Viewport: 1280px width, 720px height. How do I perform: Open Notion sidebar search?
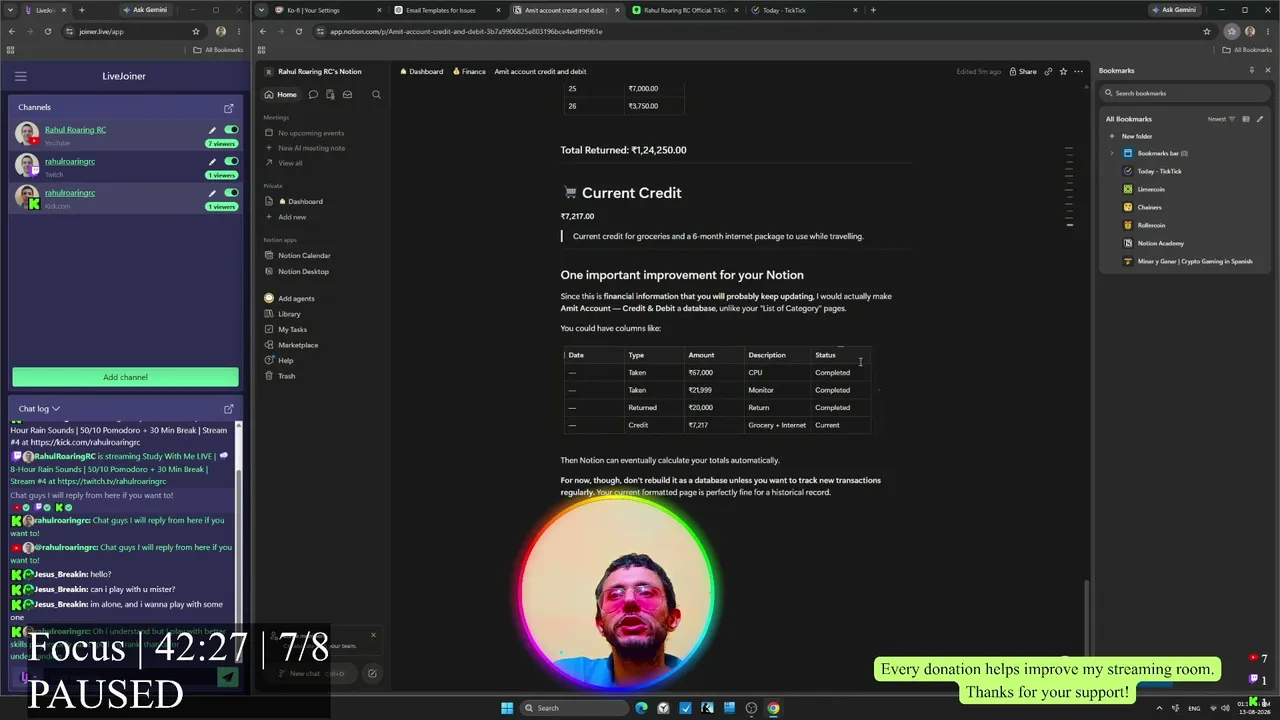(x=376, y=95)
